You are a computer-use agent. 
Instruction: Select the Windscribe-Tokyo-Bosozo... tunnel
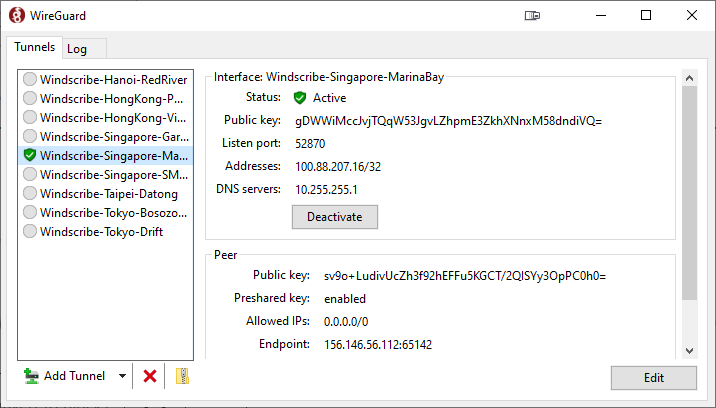[105, 212]
